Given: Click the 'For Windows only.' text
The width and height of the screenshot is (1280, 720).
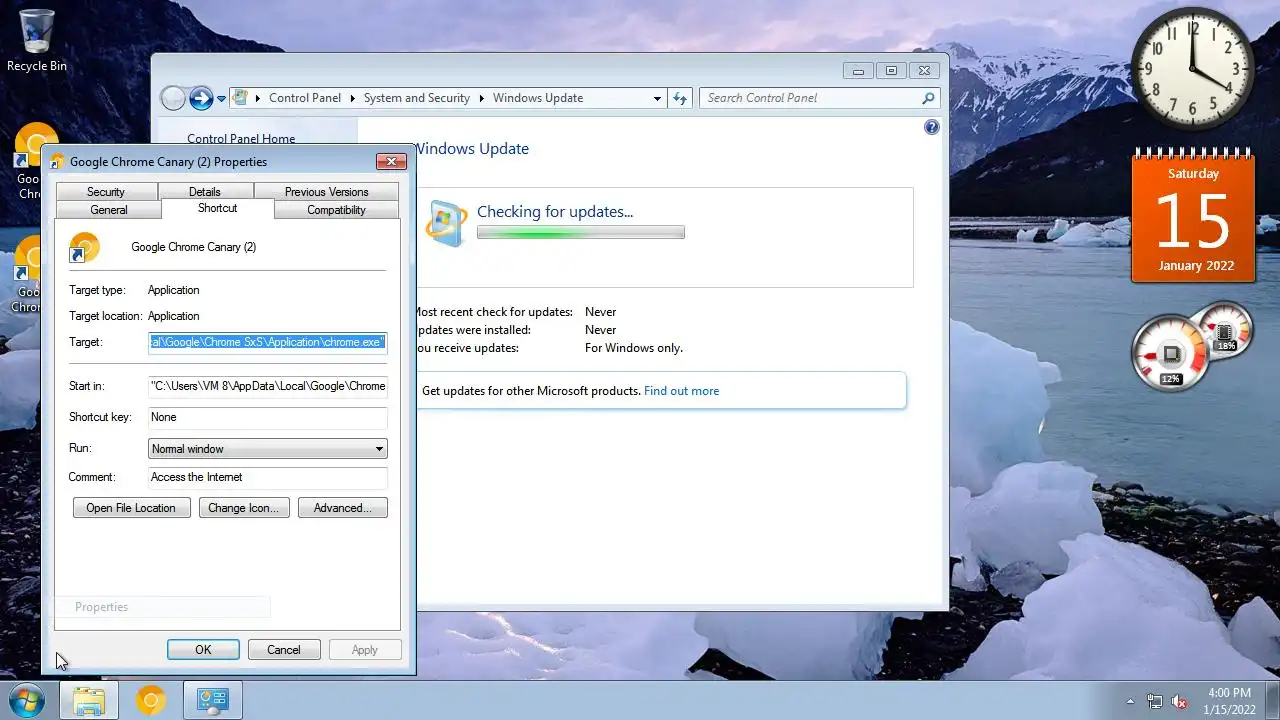Looking at the screenshot, I should [634, 348].
